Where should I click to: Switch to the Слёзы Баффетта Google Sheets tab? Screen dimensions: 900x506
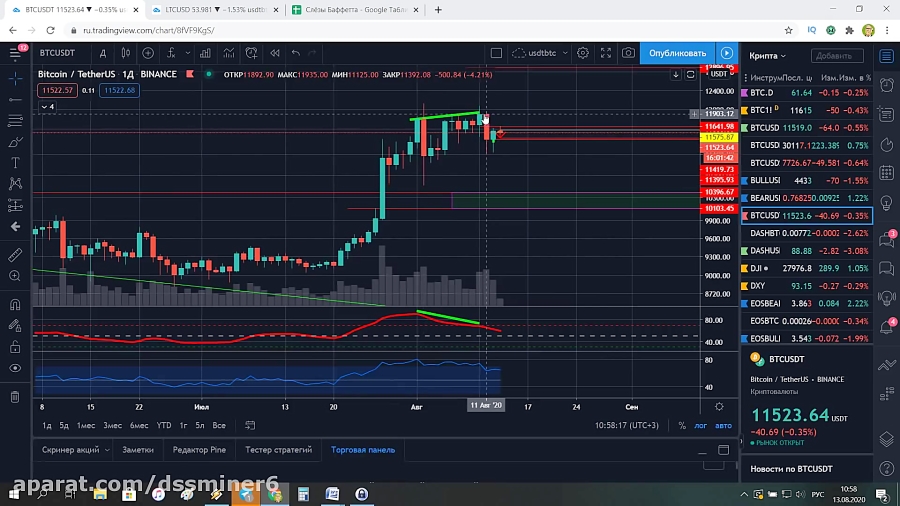pyautogui.click(x=356, y=10)
